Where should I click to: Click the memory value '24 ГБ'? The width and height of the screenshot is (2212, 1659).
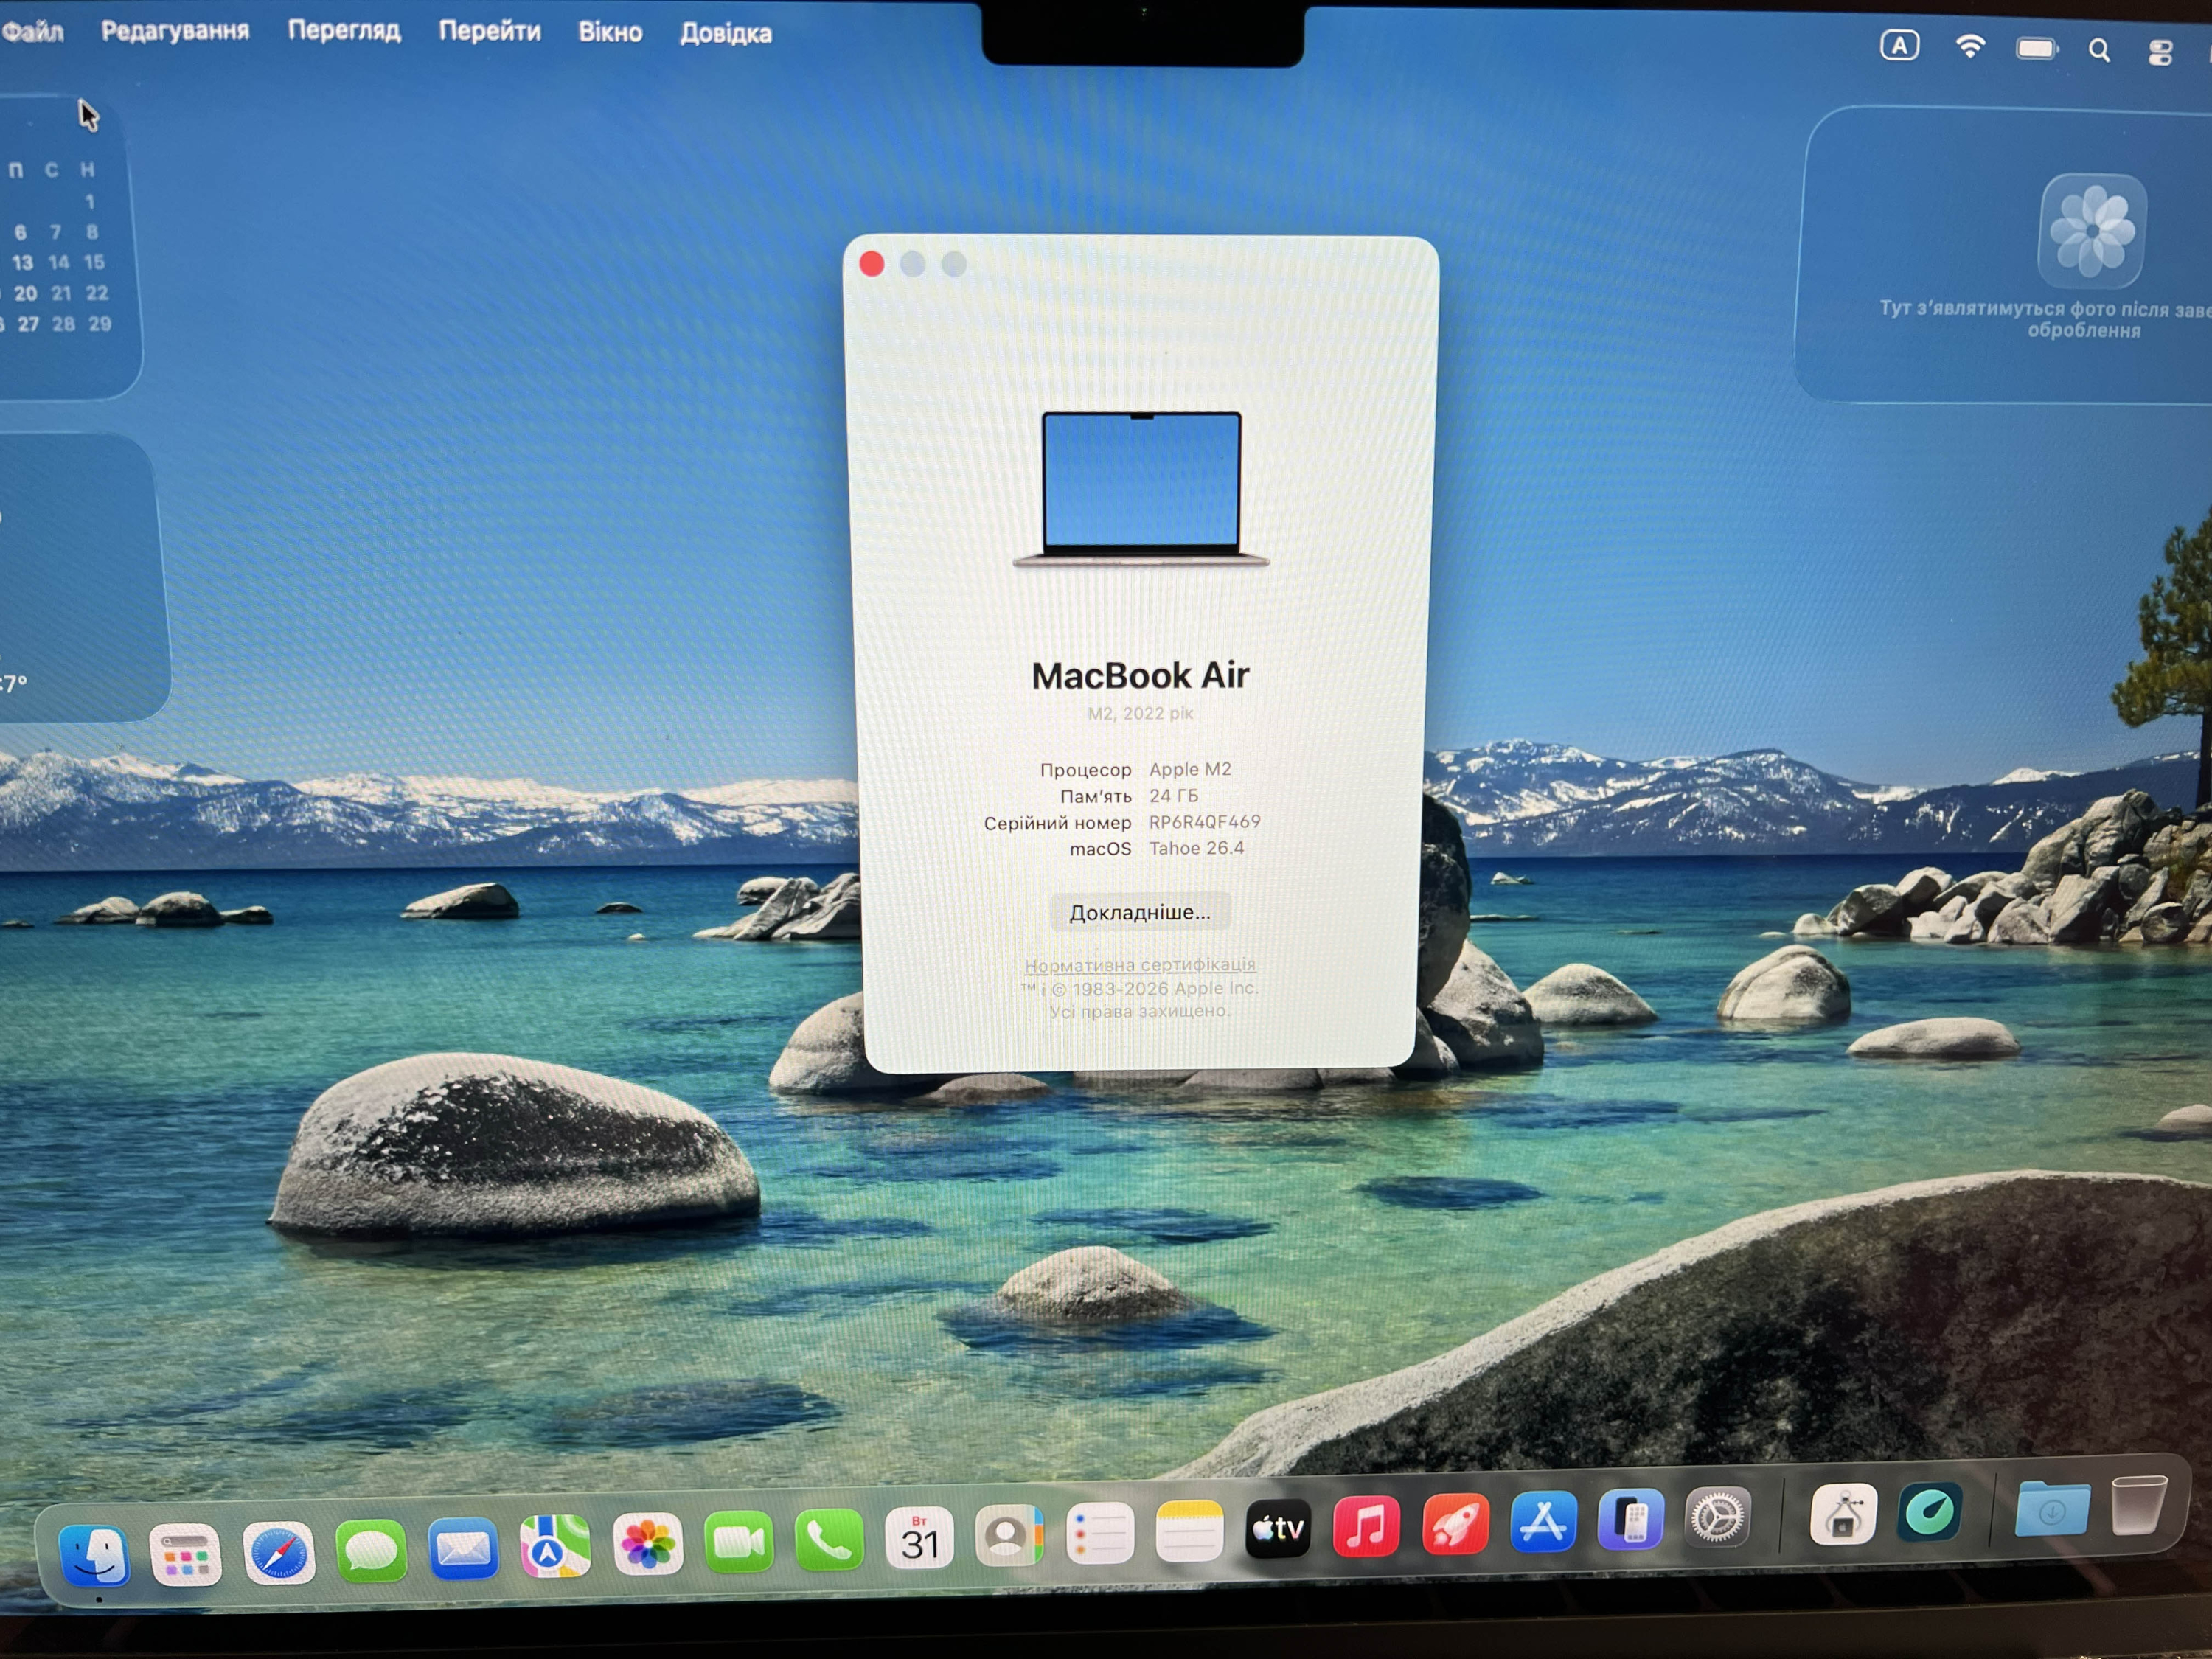1173,796
